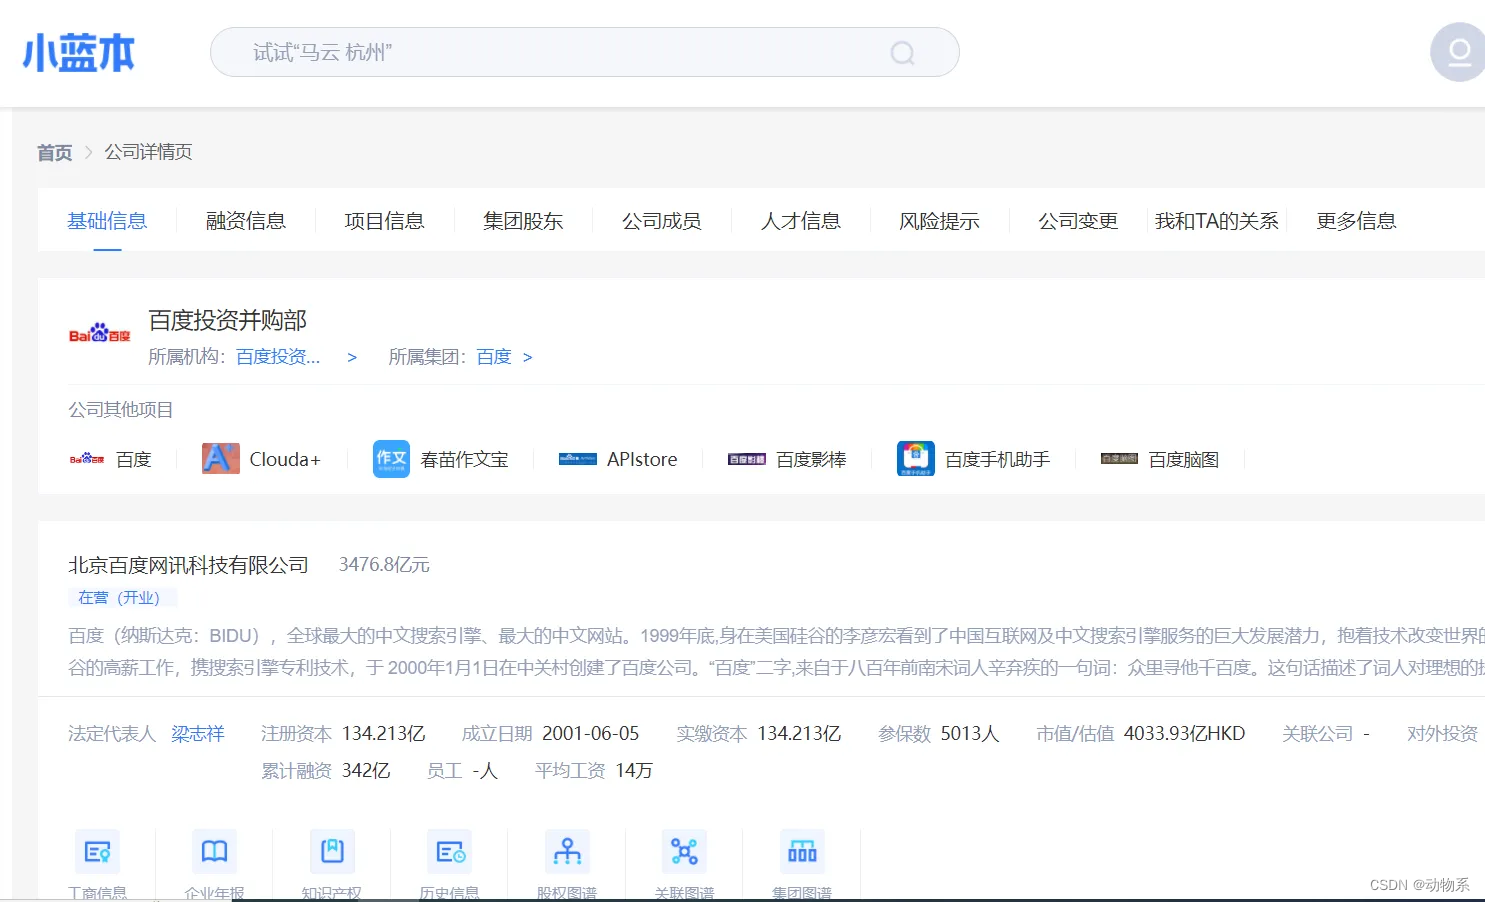Click the 百度脑图 project icon

[x=1119, y=459]
